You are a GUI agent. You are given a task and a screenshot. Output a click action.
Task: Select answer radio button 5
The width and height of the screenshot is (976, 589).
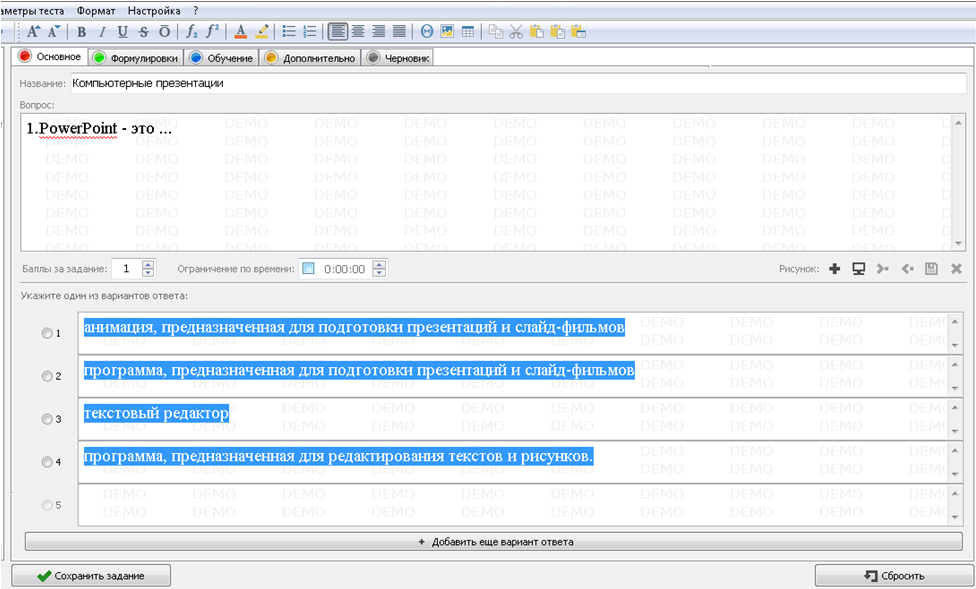pyautogui.click(x=47, y=505)
